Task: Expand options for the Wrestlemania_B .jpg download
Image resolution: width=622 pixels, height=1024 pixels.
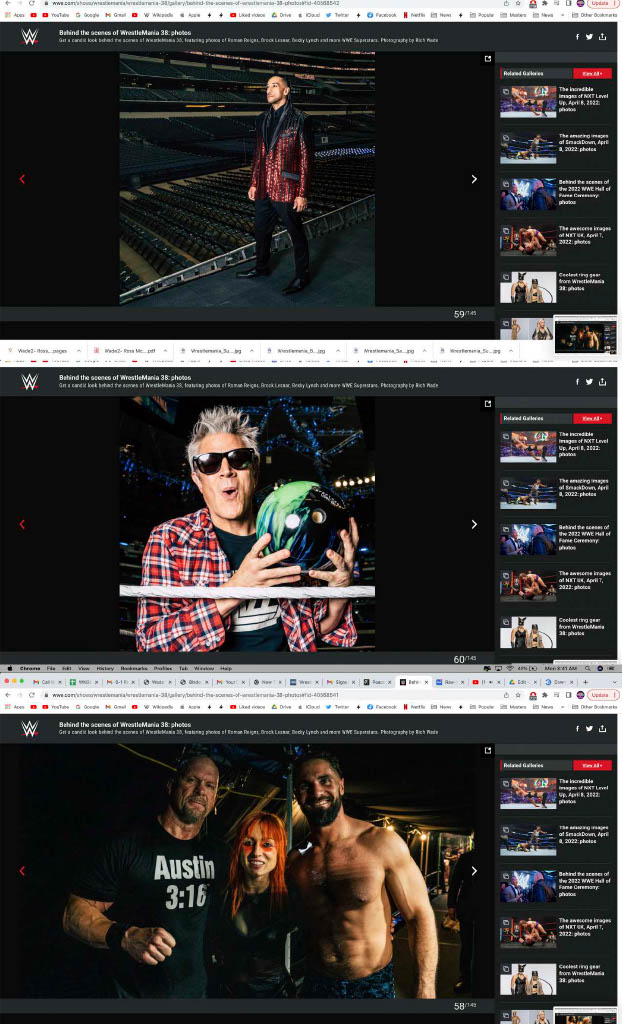Action: pos(337,351)
